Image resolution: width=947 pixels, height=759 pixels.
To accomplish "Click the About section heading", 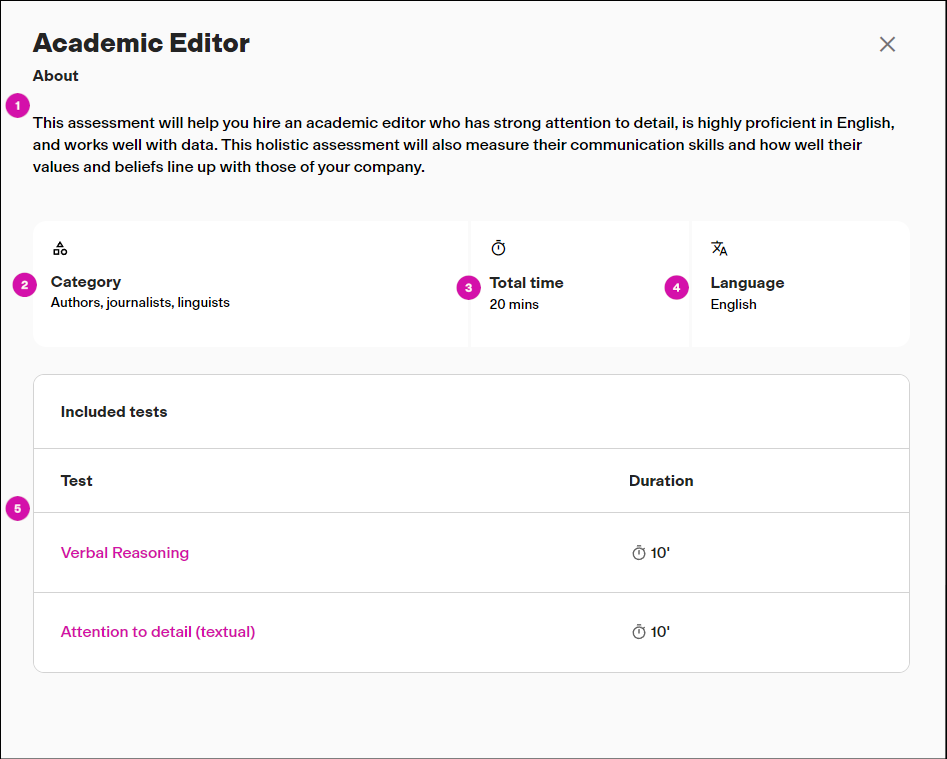I will [55, 75].
